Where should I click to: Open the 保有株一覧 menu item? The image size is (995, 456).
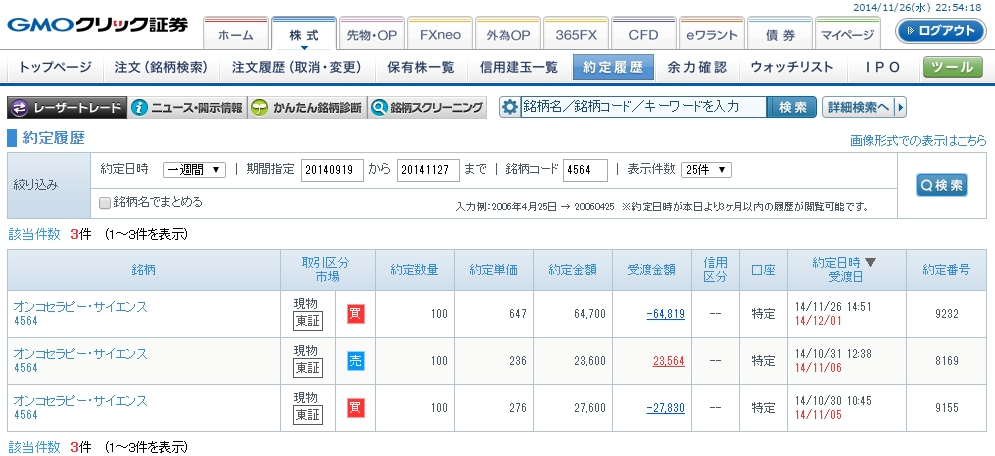pos(420,68)
